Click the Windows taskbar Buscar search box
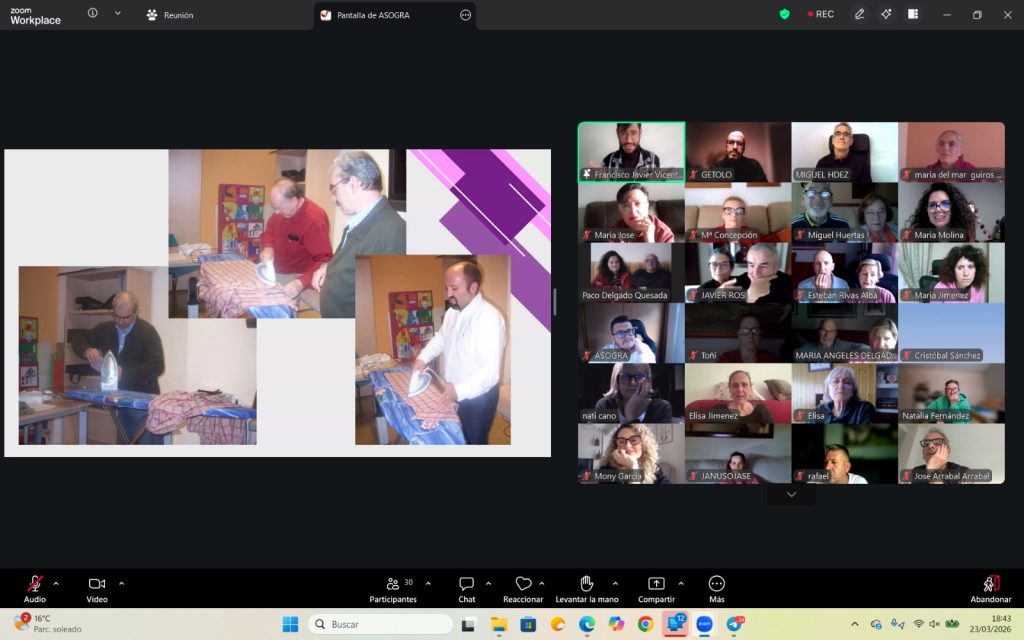The height and width of the screenshot is (640, 1024). pyautogui.click(x=380, y=624)
